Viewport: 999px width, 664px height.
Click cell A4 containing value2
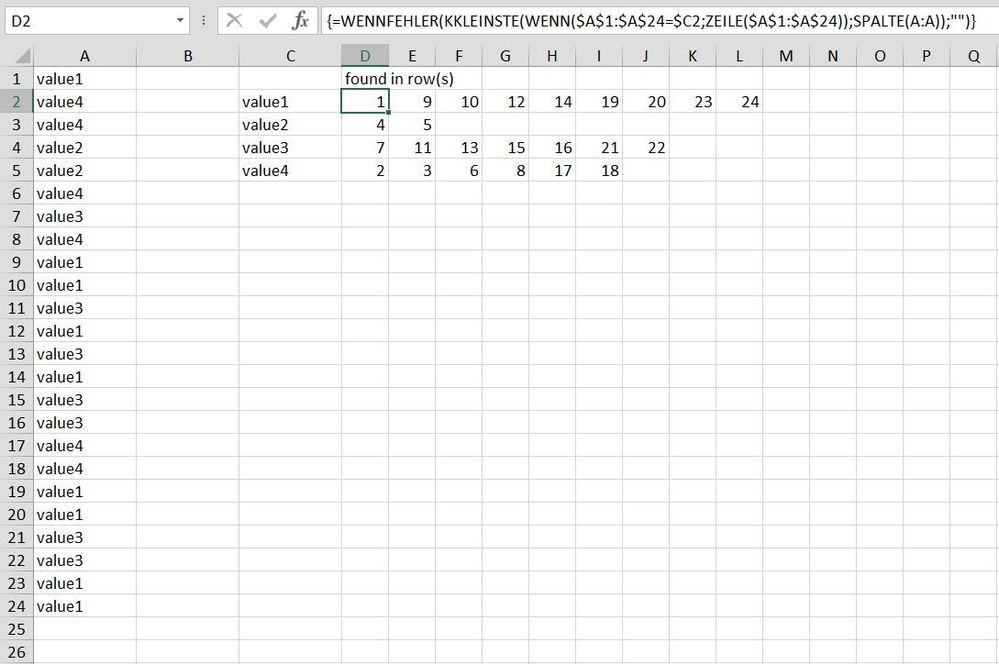tap(85, 148)
